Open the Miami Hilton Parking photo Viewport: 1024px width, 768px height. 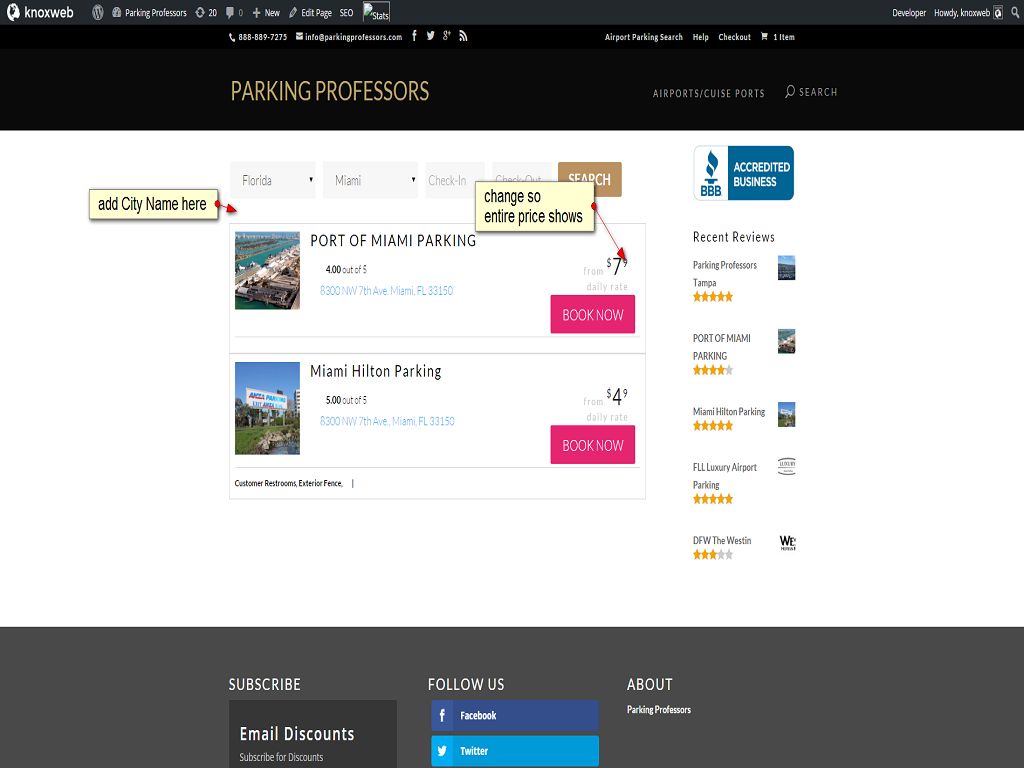267,408
